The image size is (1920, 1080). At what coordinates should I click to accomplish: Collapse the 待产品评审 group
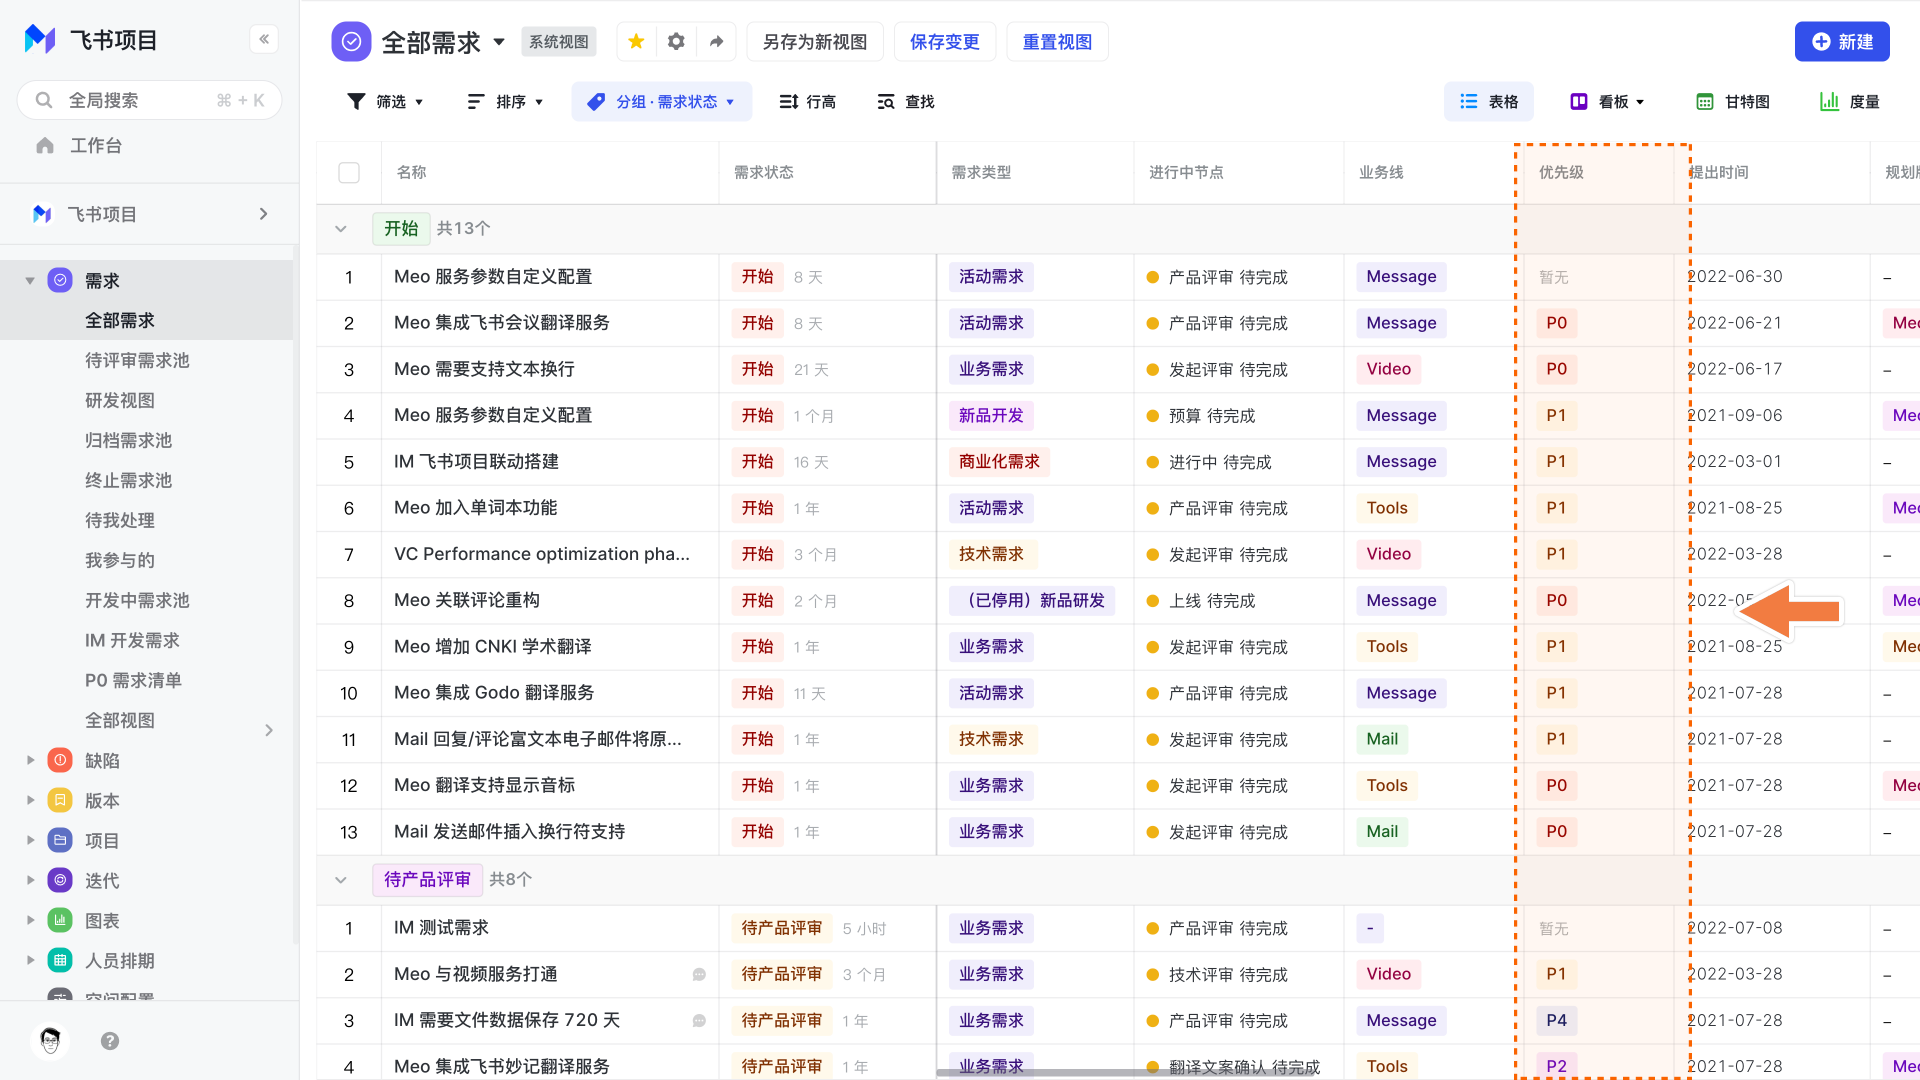coord(341,880)
